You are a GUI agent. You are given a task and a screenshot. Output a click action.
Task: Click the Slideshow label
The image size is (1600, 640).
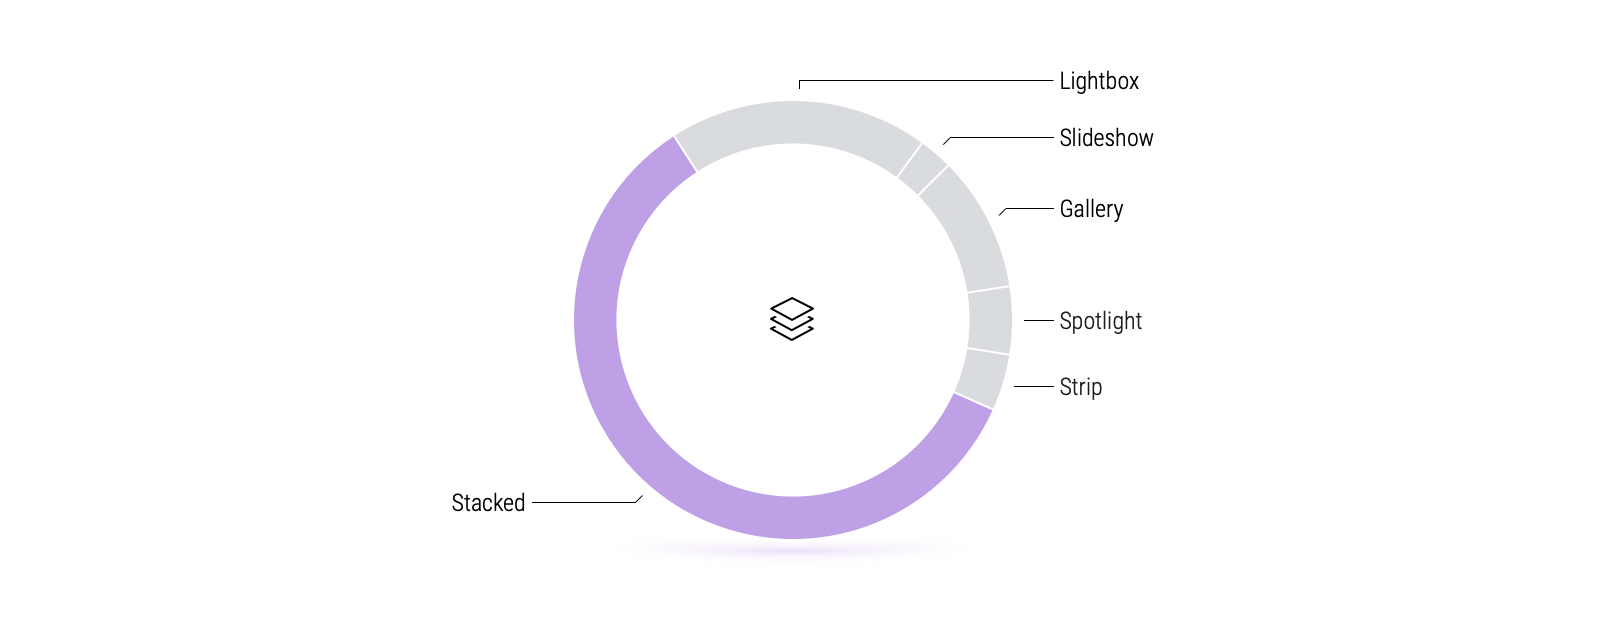tap(1106, 138)
